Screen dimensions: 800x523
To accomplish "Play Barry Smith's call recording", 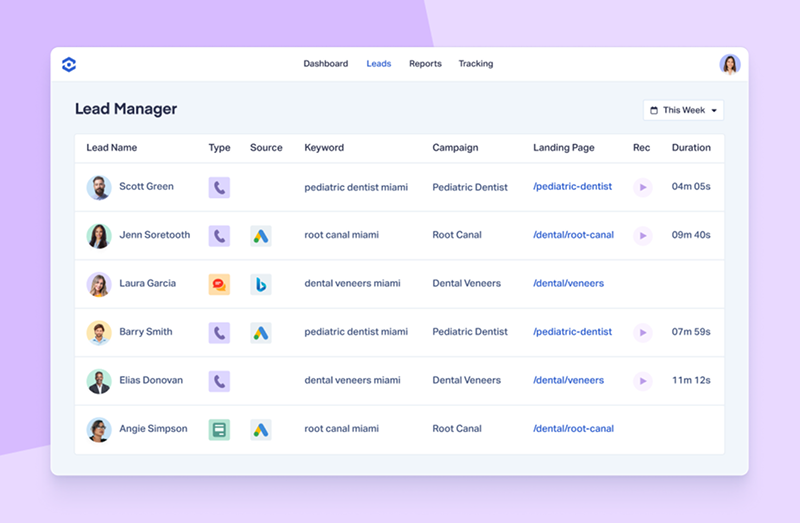I will (643, 333).
